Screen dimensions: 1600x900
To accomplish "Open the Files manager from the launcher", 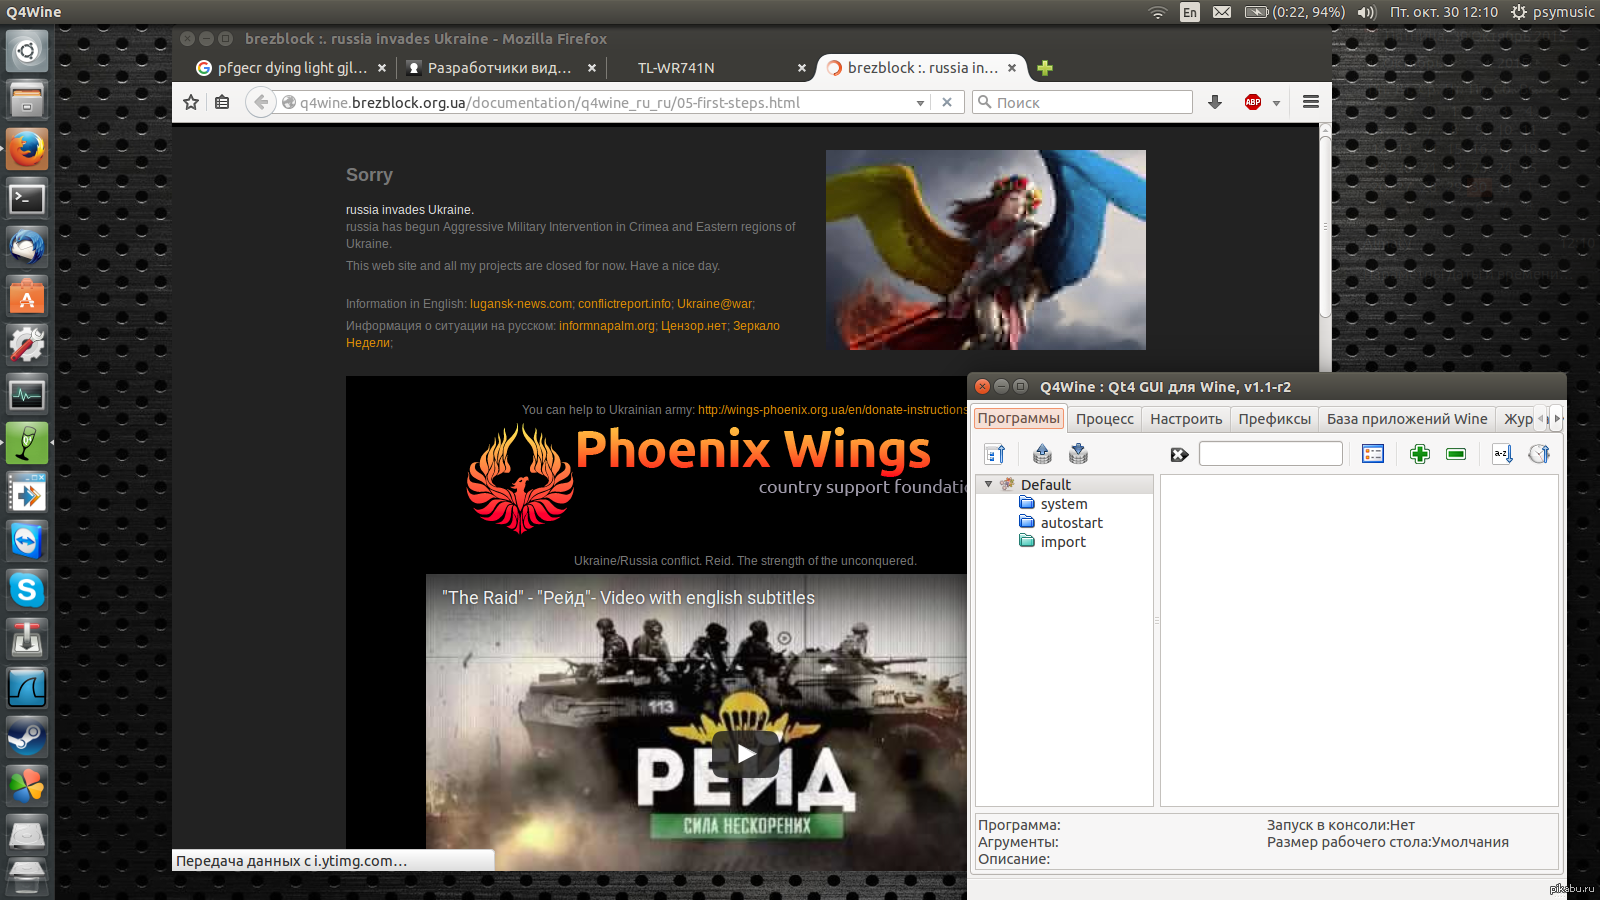I will (x=27, y=100).
